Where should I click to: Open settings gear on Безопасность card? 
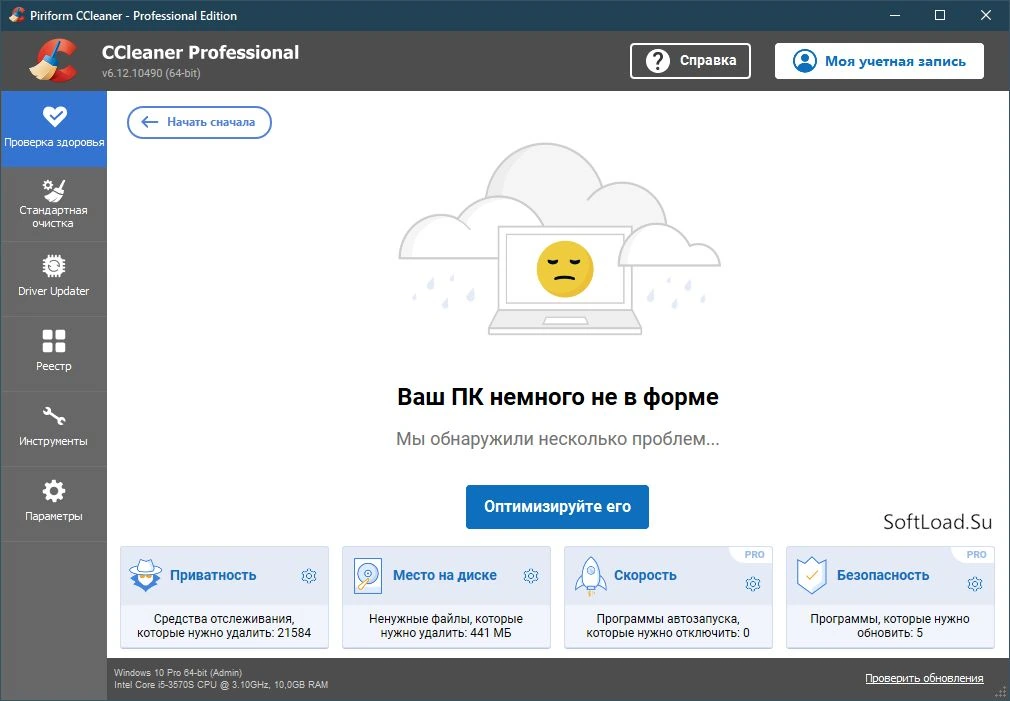pos(975,584)
